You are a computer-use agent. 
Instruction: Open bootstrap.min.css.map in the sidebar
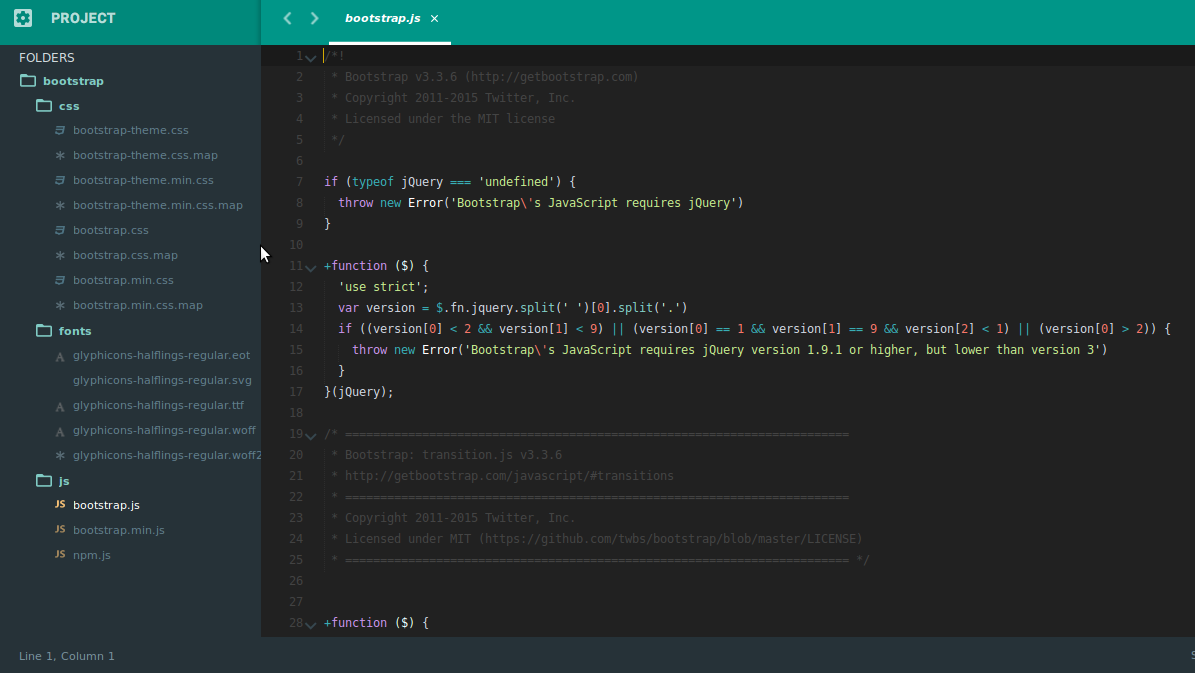click(137, 306)
